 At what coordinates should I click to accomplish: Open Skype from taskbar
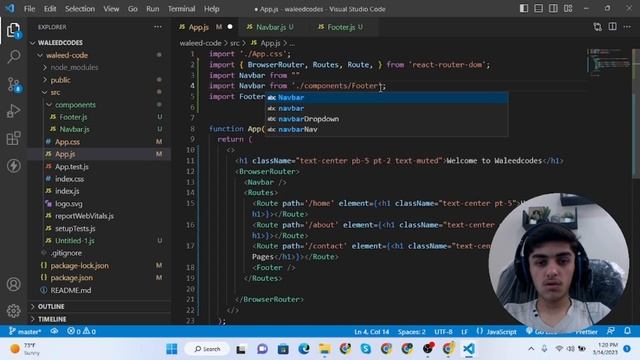[366, 349]
